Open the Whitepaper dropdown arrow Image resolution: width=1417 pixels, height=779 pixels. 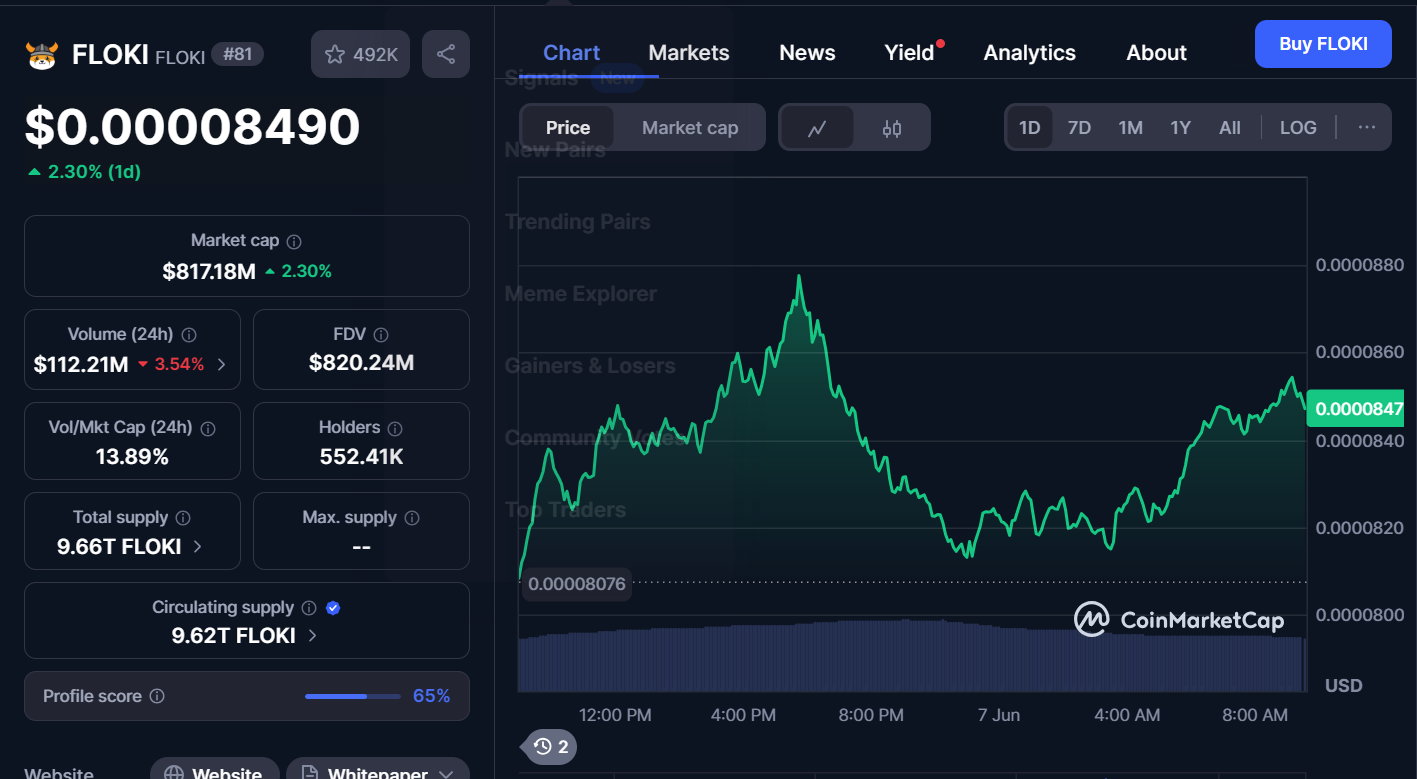point(446,774)
